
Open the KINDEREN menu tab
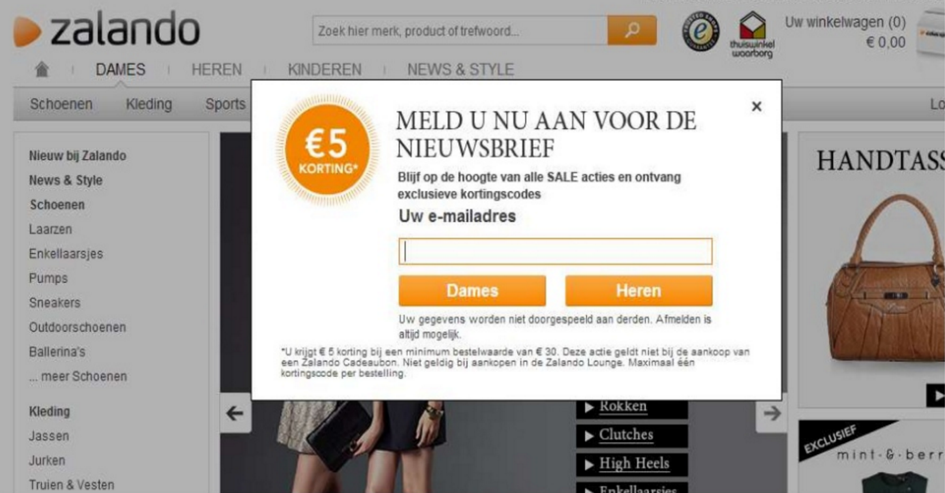pos(324,69)
